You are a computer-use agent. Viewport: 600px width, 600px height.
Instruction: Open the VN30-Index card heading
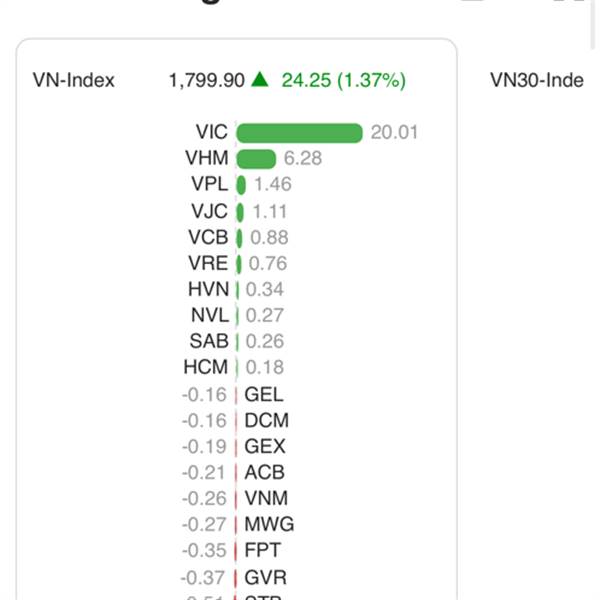coord(536,80)
